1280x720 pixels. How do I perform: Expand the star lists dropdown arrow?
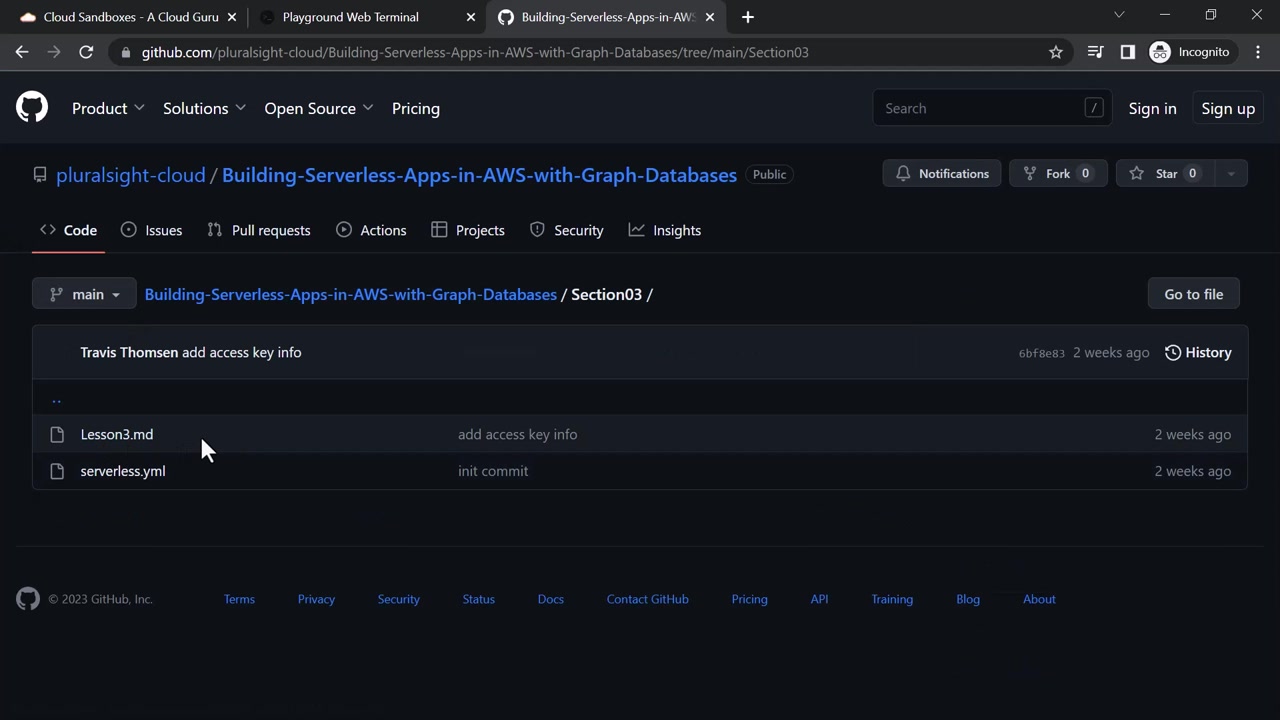point(1231,174)
